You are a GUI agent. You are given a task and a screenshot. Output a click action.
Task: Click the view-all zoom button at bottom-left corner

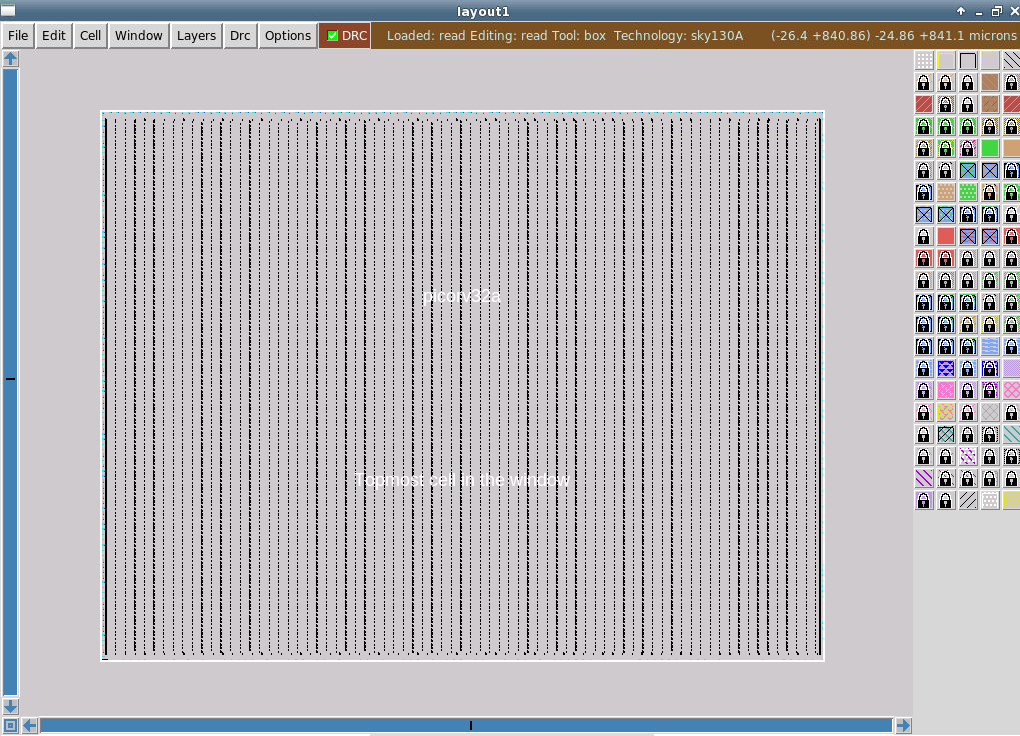(10, 725)
